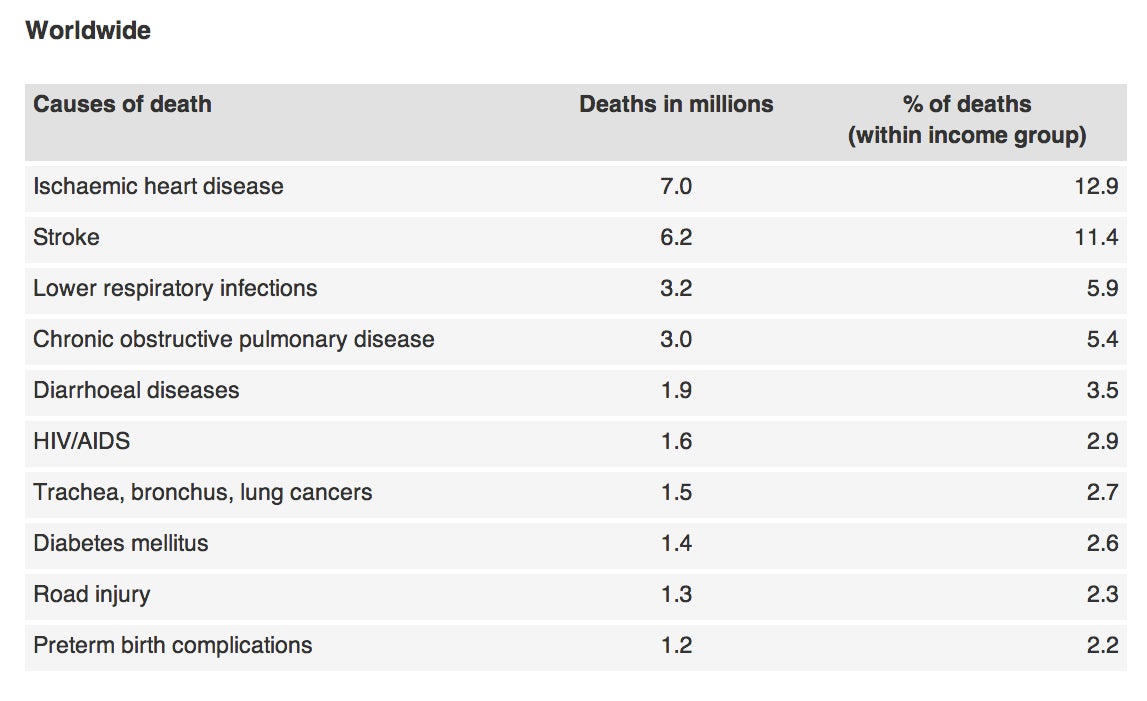Image resolution: width=1147 pixels, height=701 pixels.
Task: Select the 1.6 deaths value for HIV/AIDS
Action: (x=676, y=441)
